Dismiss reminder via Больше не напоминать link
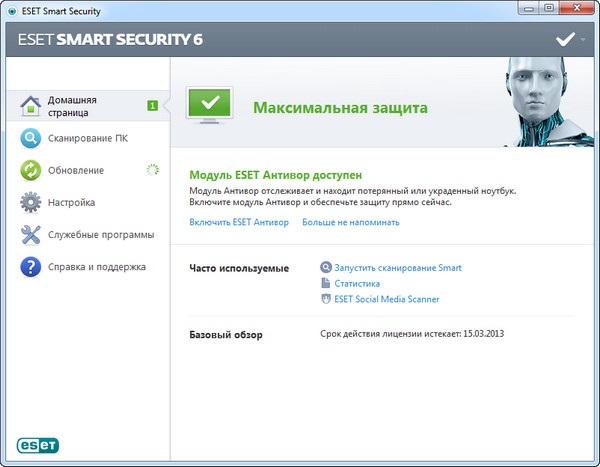This screenshot has height=467, width=600. (350, 222)
